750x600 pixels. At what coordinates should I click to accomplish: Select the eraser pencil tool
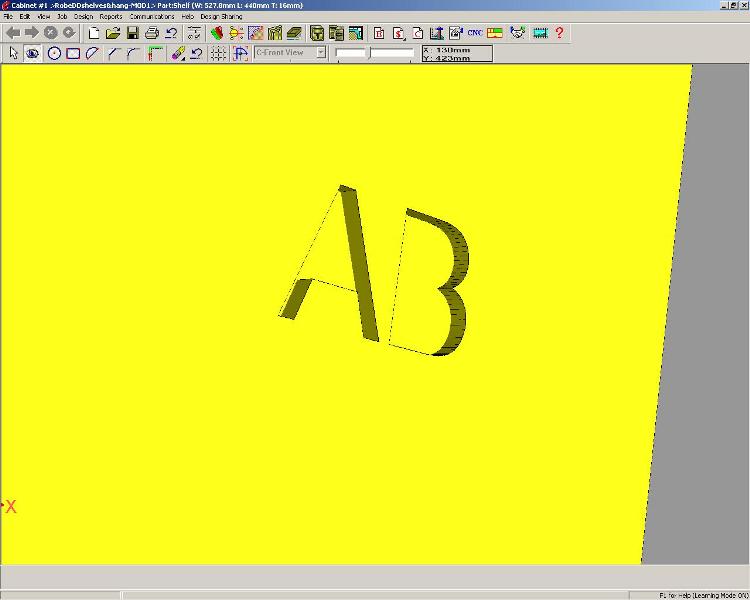[177, 53]
